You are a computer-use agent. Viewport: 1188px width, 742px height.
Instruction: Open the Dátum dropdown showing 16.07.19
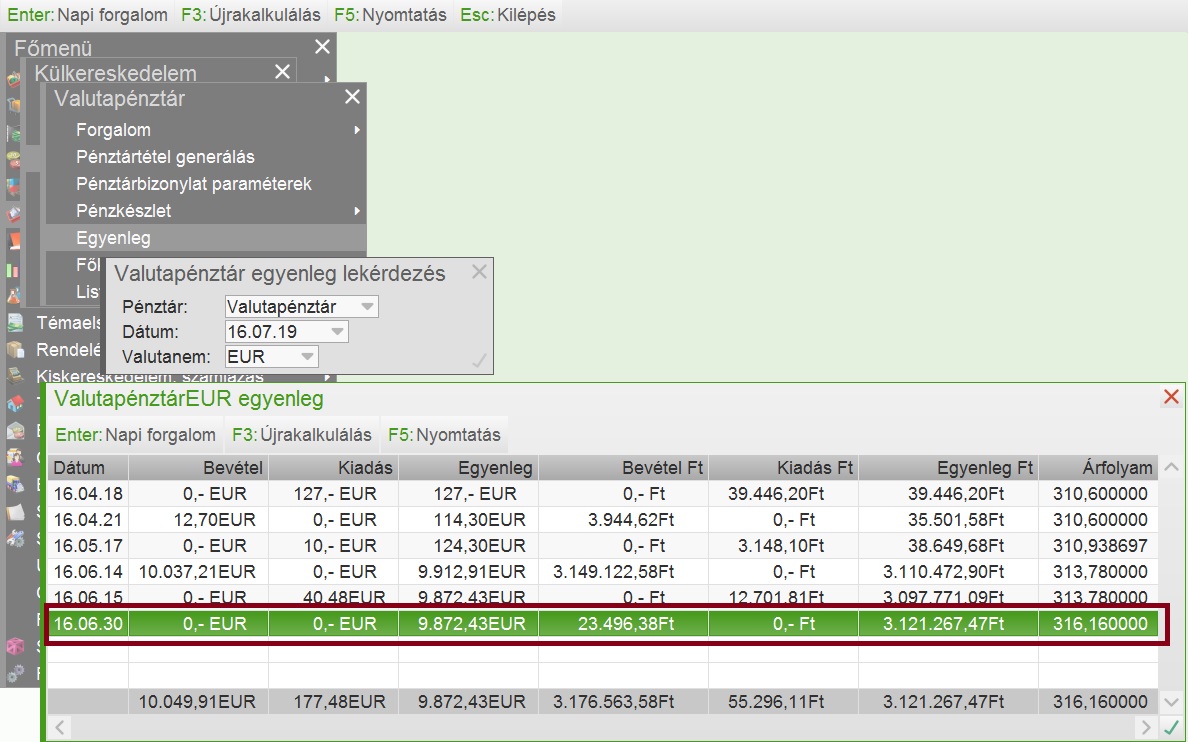click(337, 332)
